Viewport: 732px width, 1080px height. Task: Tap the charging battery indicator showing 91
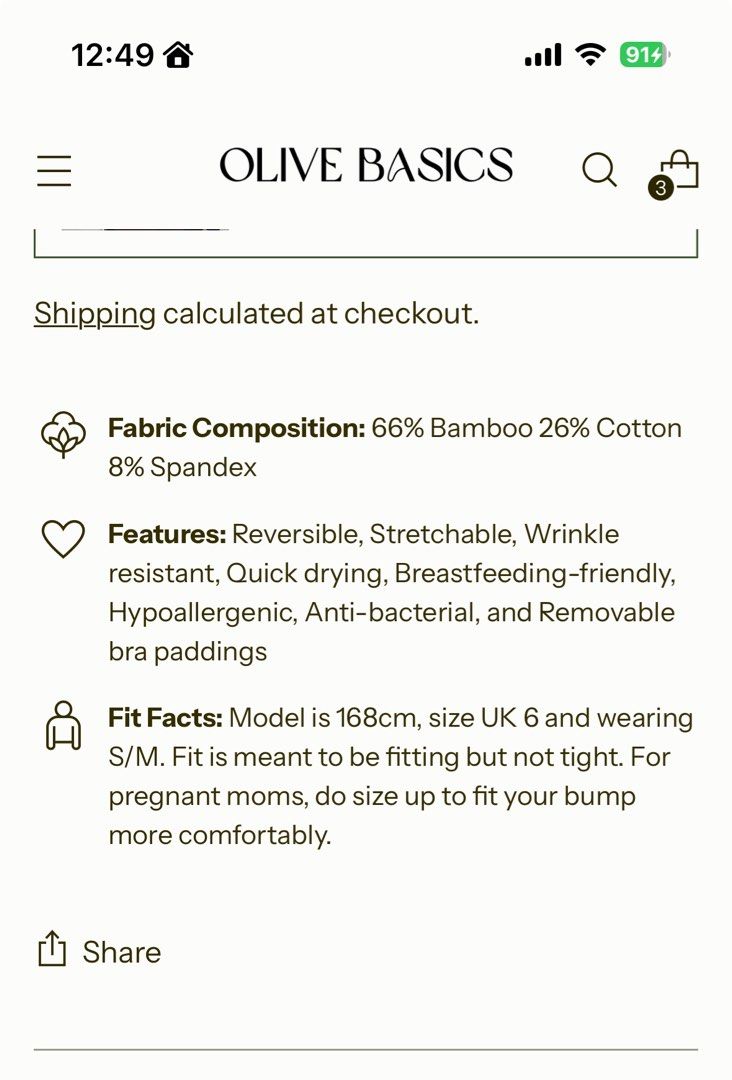[644, 56]
